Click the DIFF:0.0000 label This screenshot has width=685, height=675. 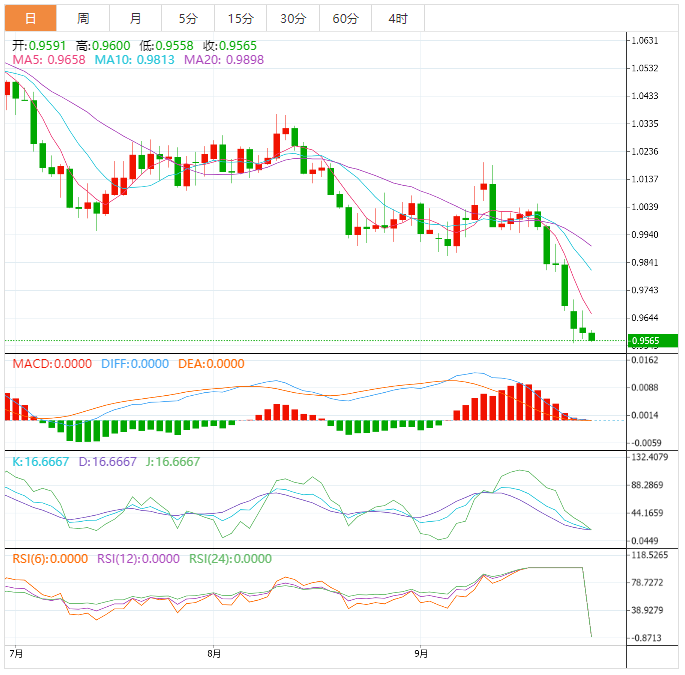click(135, 363)
